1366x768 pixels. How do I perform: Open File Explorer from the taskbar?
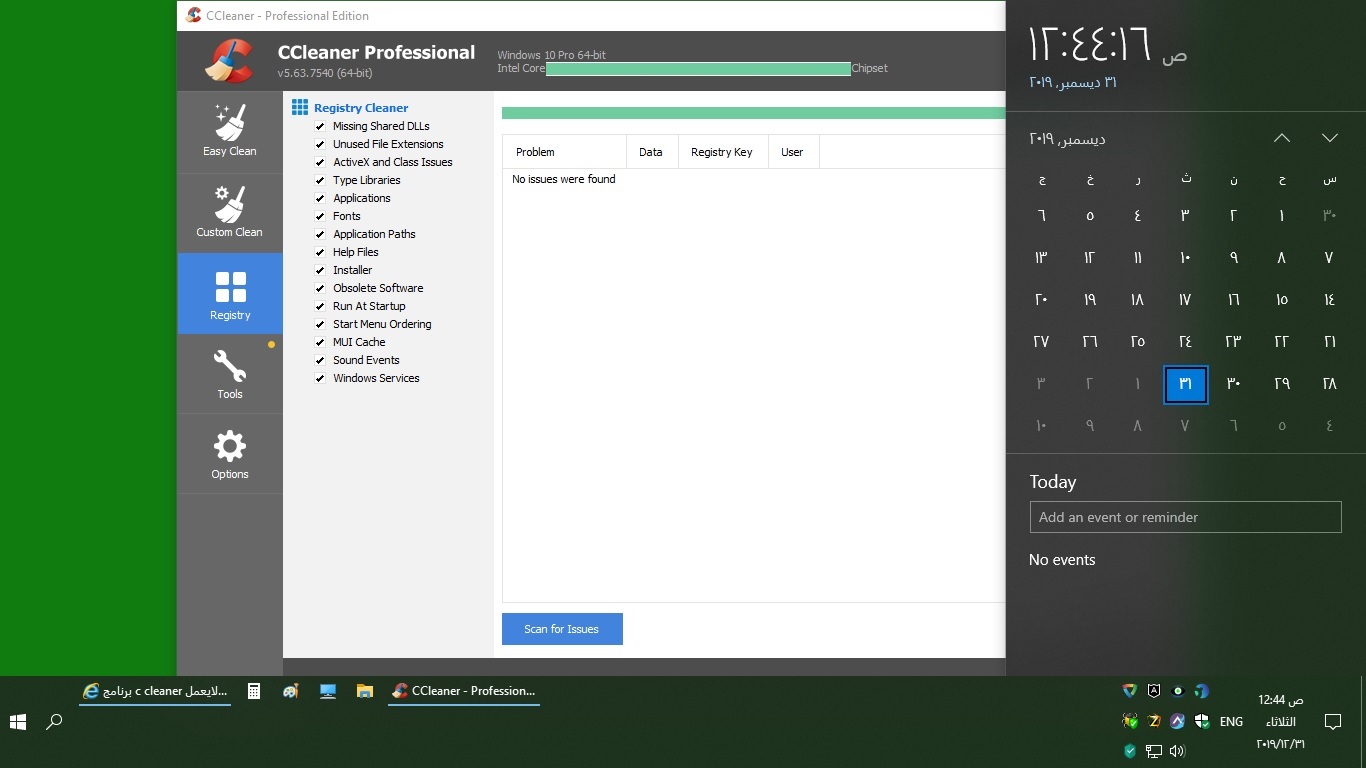coord(365,691)
